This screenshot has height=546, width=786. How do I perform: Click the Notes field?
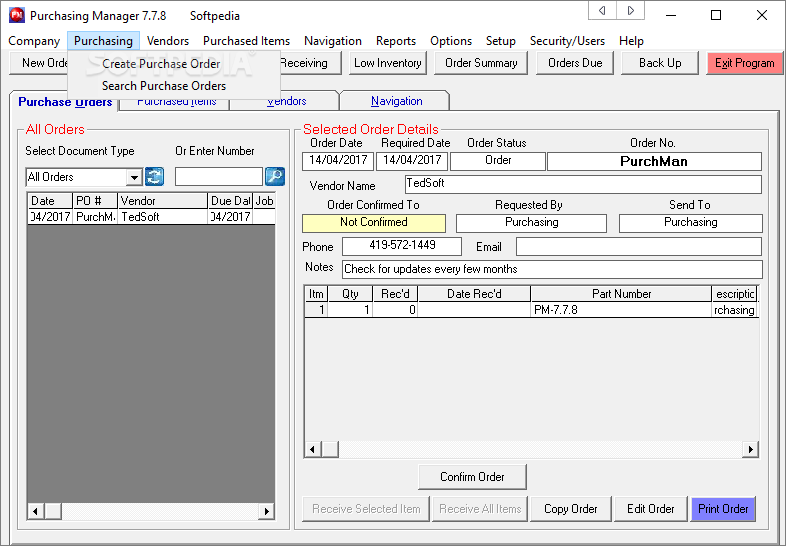pyautogui.click(x=552, y=269)
